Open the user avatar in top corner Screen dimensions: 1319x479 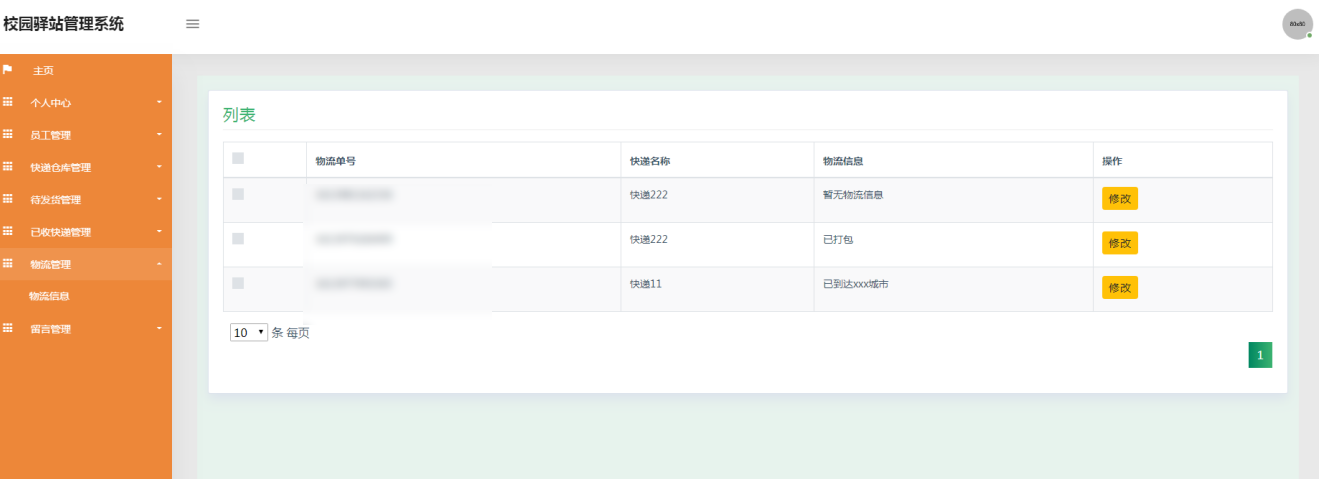coord(1297,24)
